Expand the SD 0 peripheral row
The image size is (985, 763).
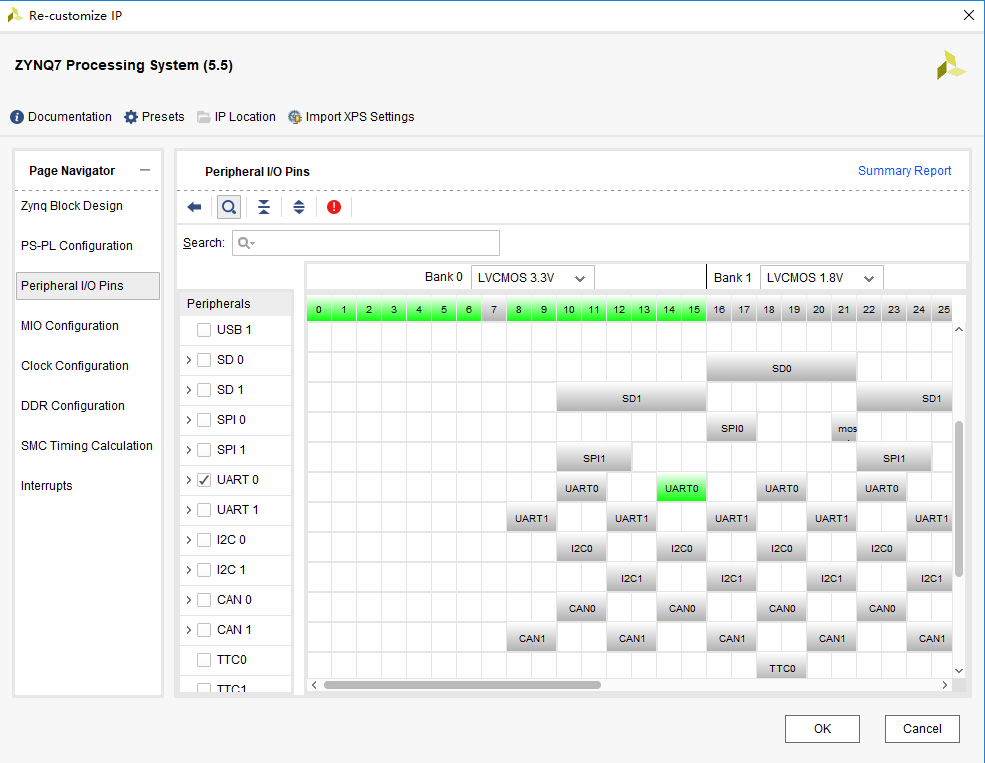click(188, 360)
